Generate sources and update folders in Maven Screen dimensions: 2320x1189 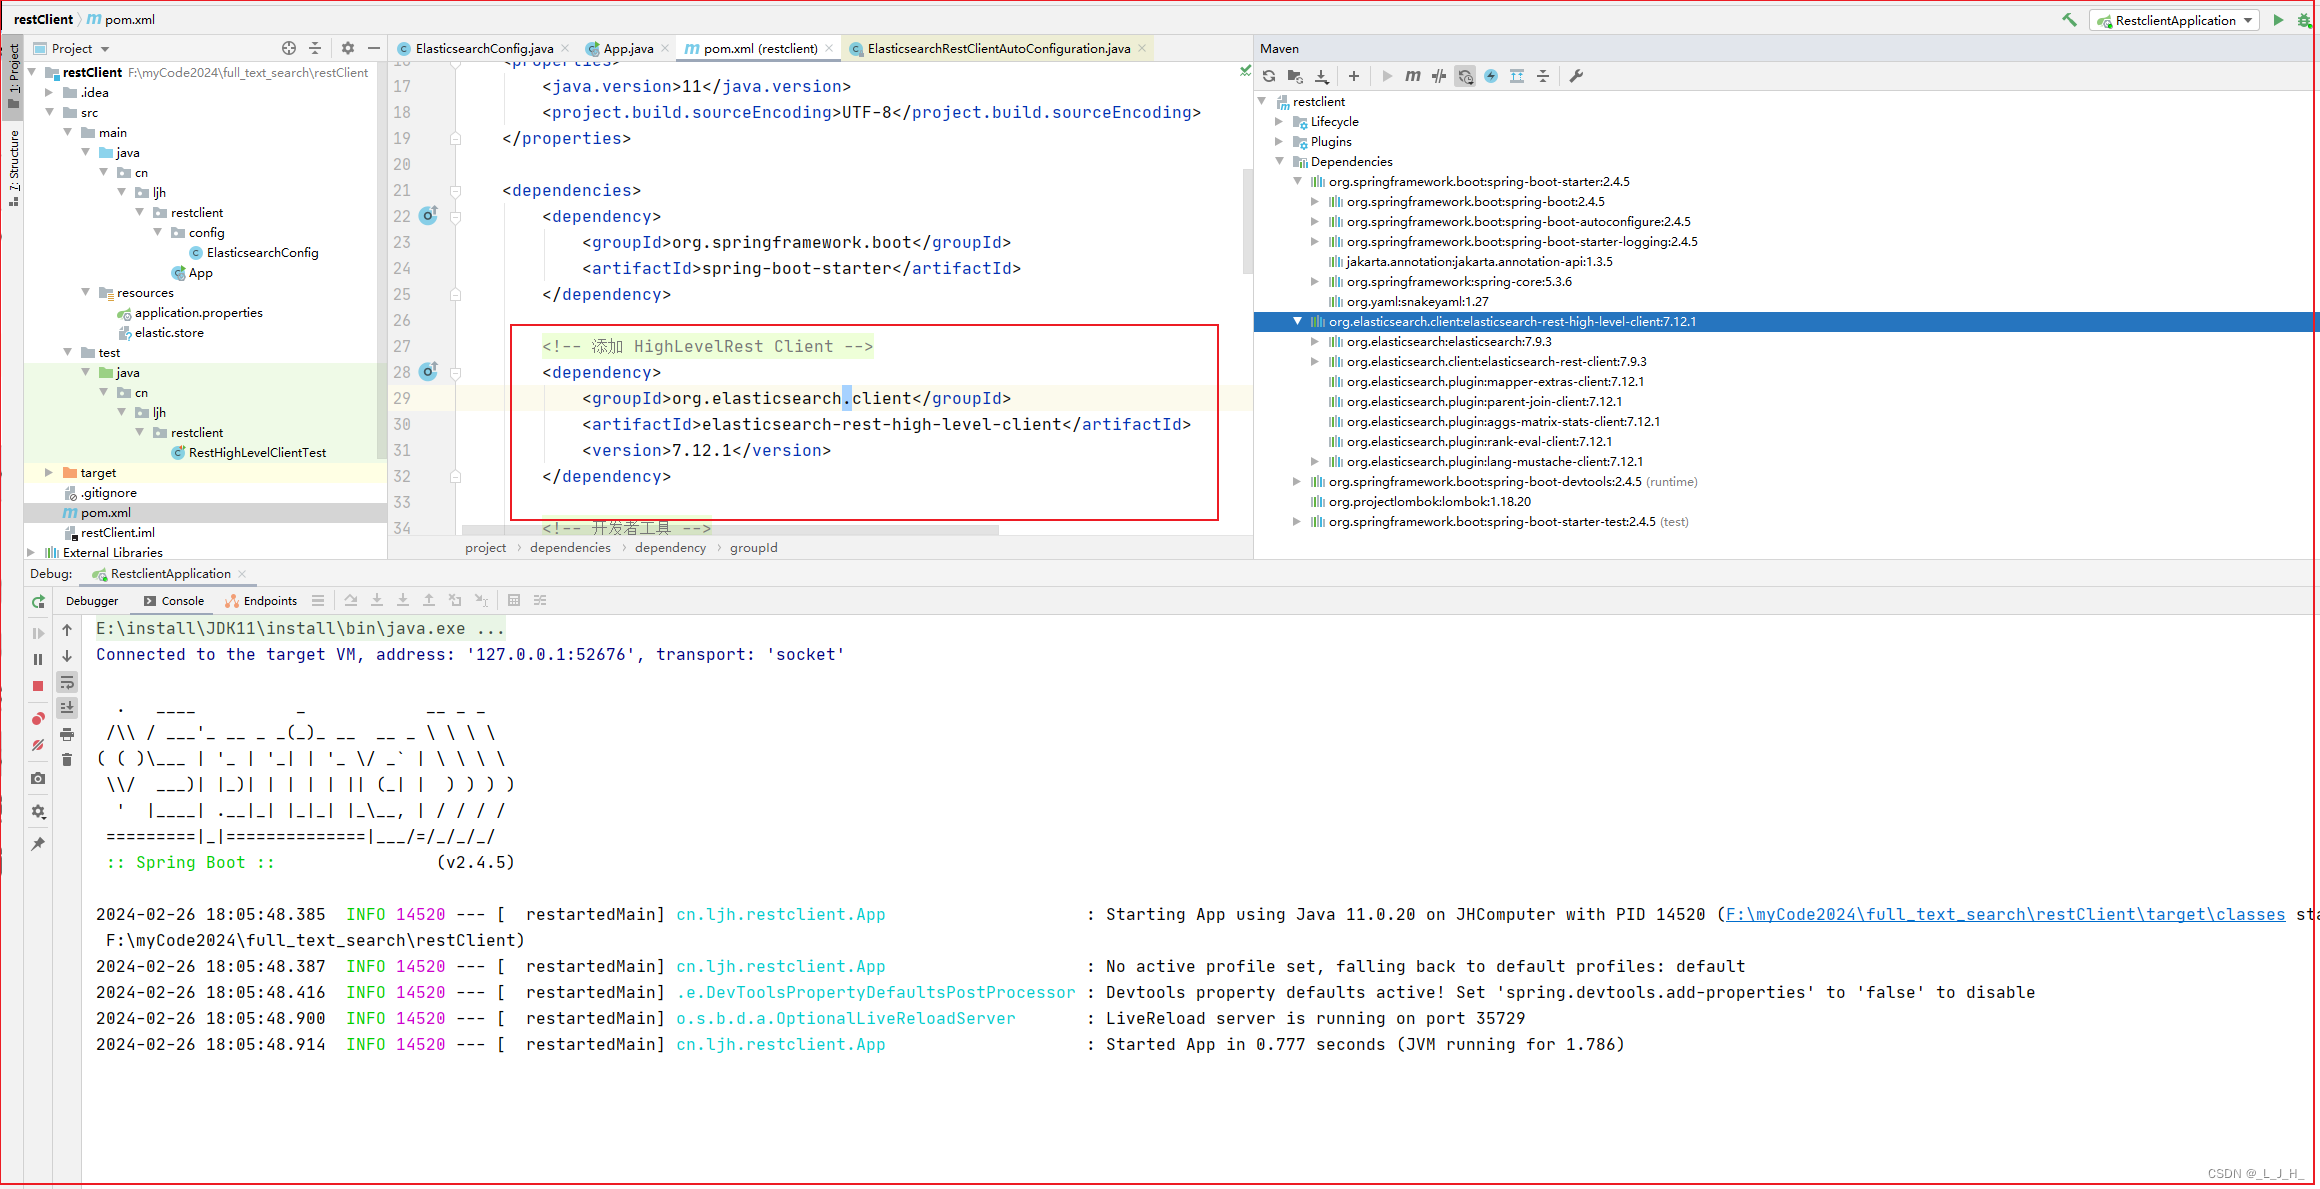tap(1295, 76)
